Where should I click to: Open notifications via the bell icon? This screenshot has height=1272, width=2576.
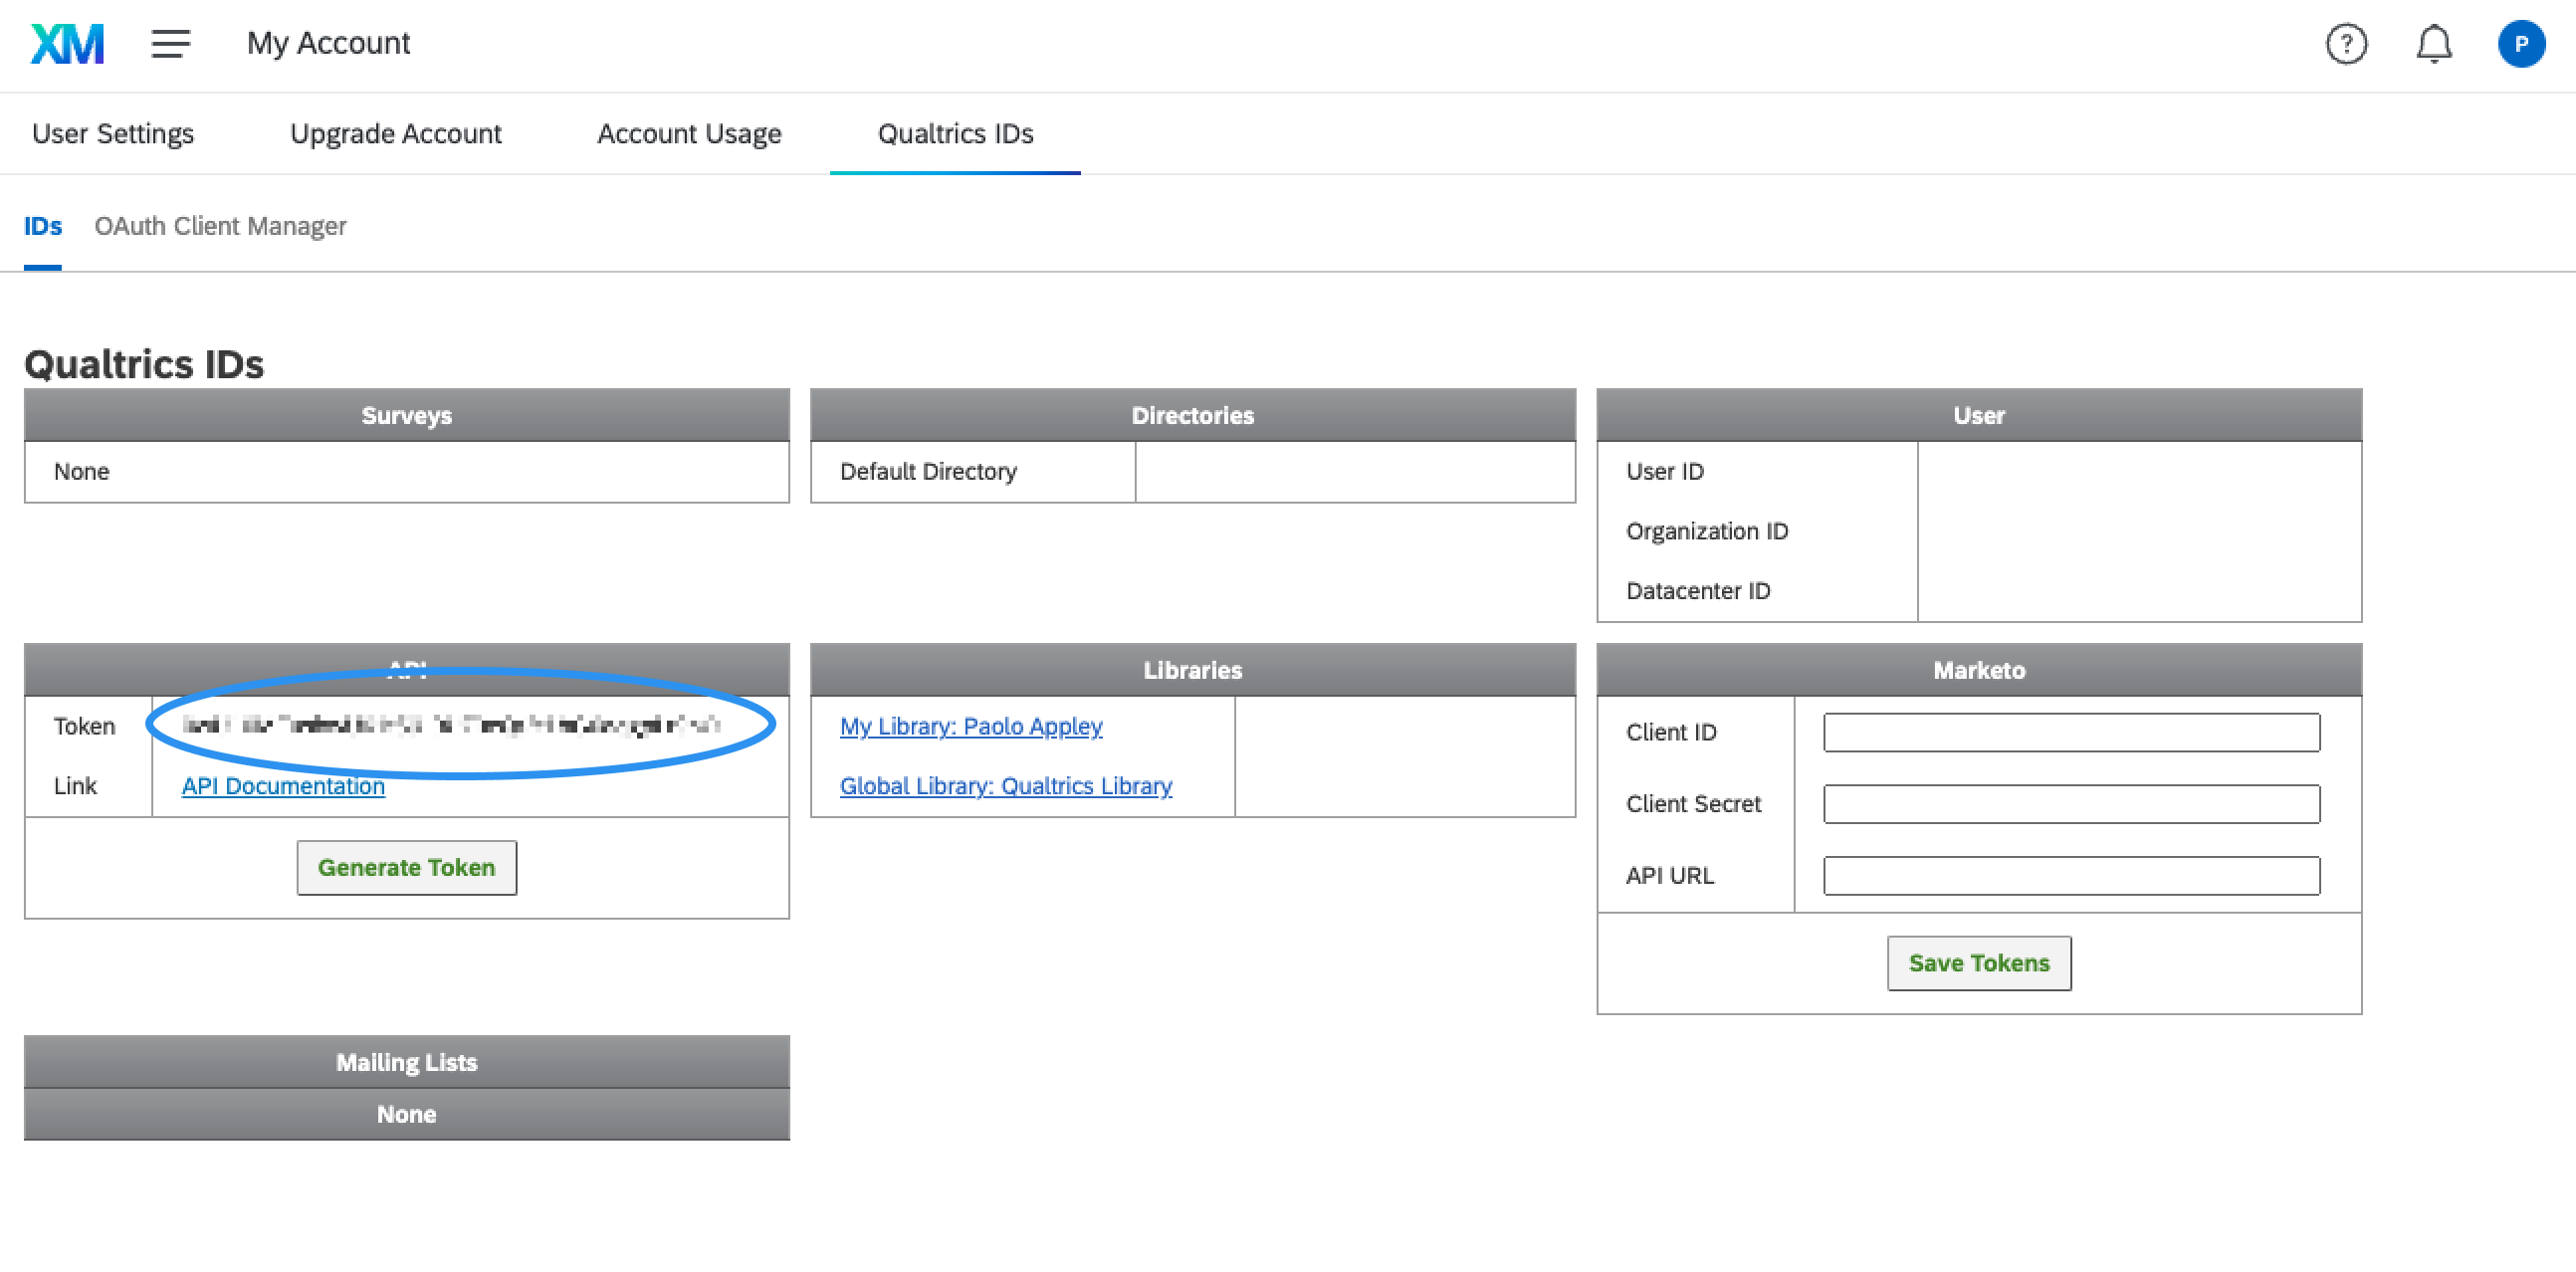coord(2434,44)
